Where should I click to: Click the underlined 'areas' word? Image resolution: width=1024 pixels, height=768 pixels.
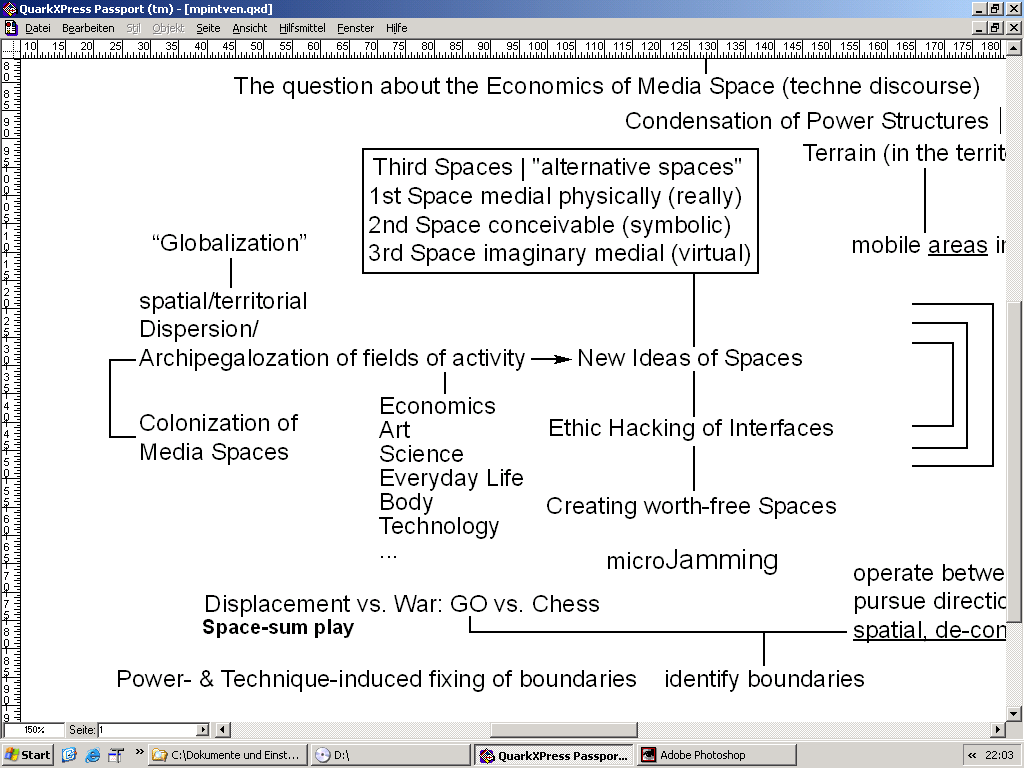pos(957,246)
